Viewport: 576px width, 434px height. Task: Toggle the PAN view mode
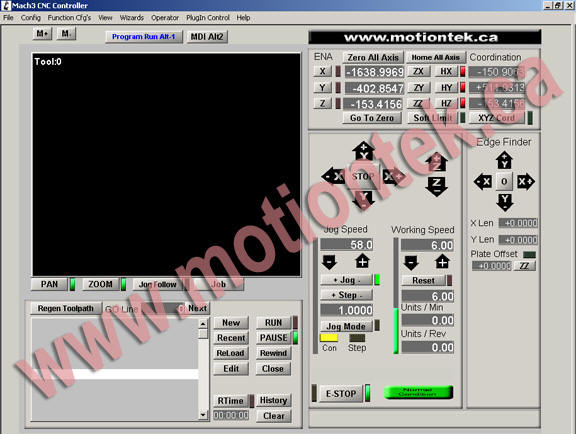coord(49,284)
